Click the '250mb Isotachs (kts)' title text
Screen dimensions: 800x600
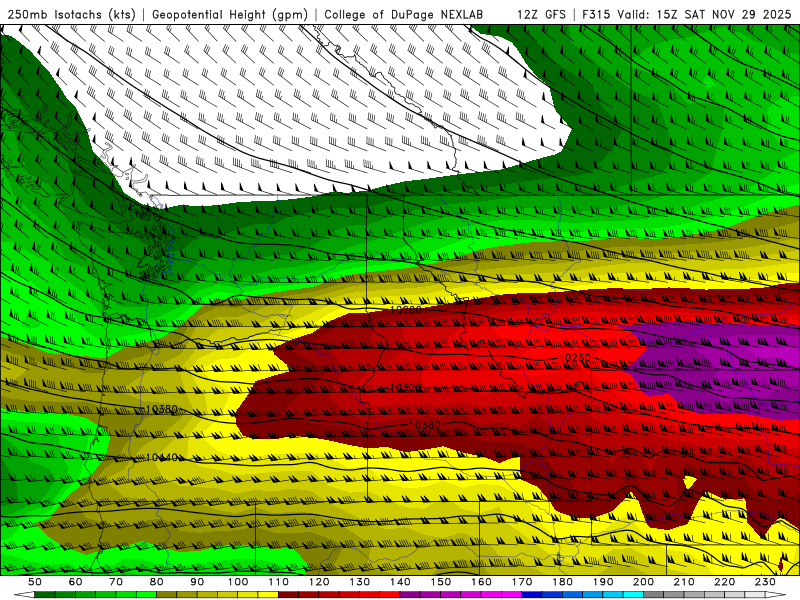(72, 15)
